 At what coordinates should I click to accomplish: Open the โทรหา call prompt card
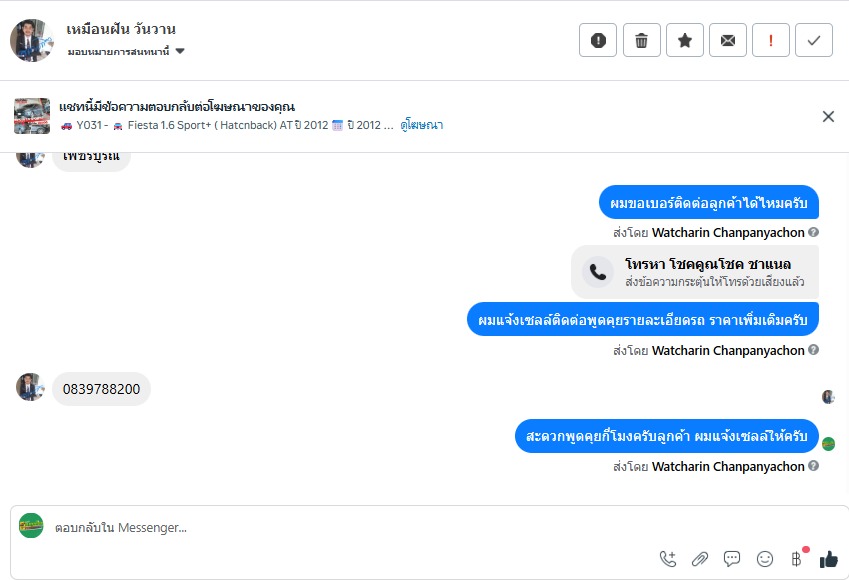695,272
